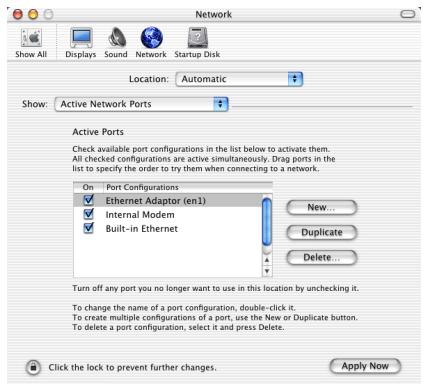Uncheck the Built-in Ethernet checkbox
The width and height of the screenshot is (423, 384).
(x=89, y=228)
